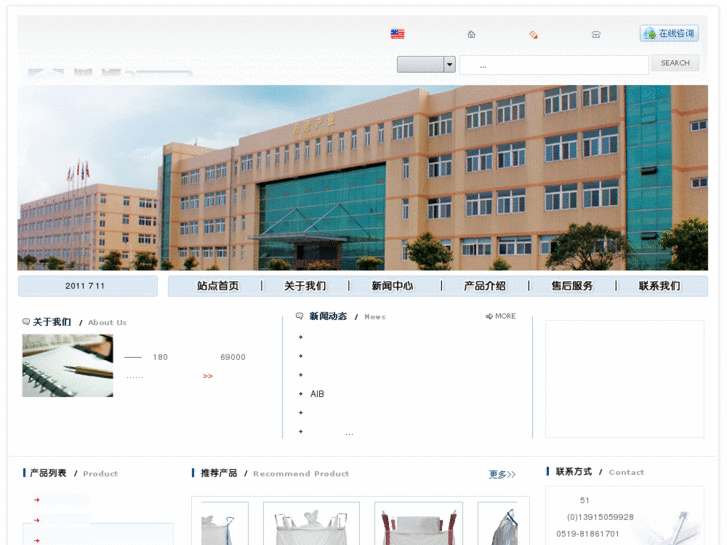727x545 pixels.
Task: Open the 站点首页 menu item
Action: (217, 286)
